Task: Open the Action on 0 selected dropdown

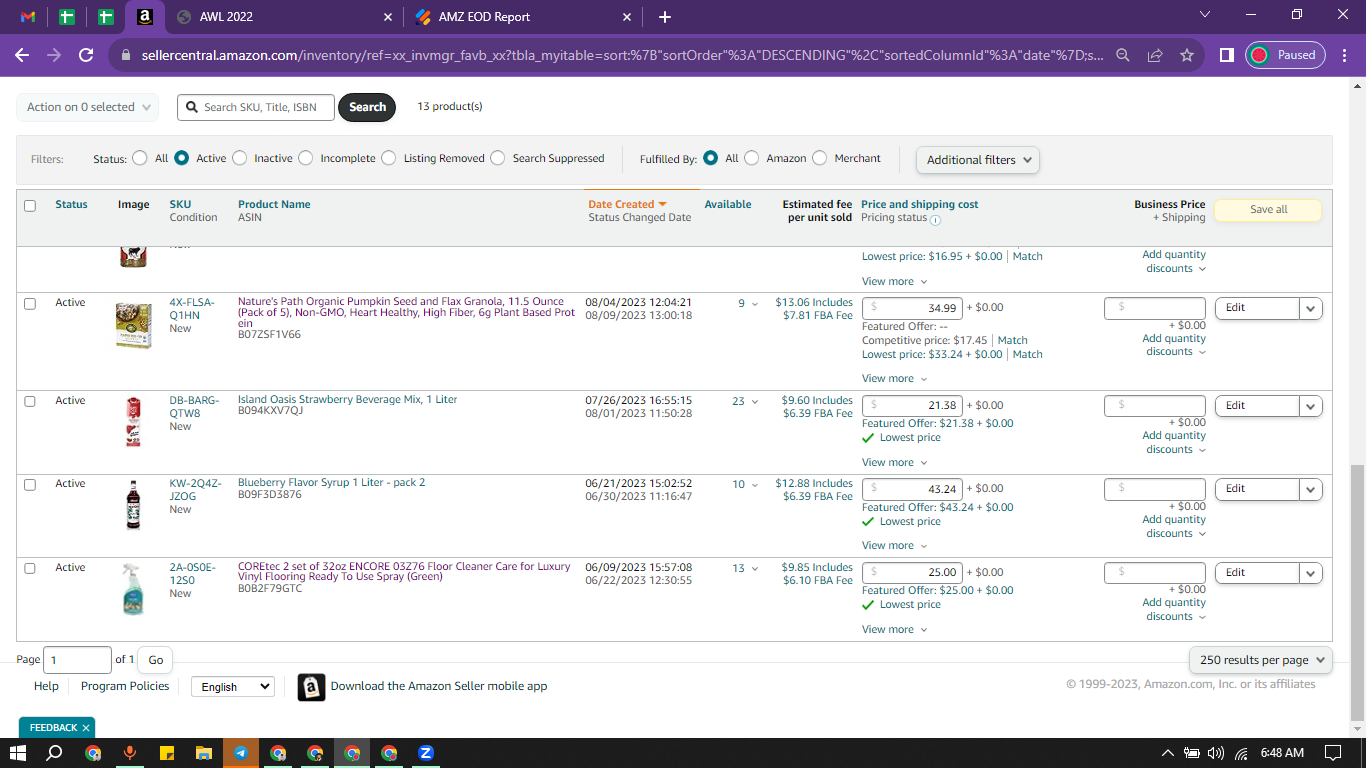Action: pyautogui.click(x=88, y=107)
